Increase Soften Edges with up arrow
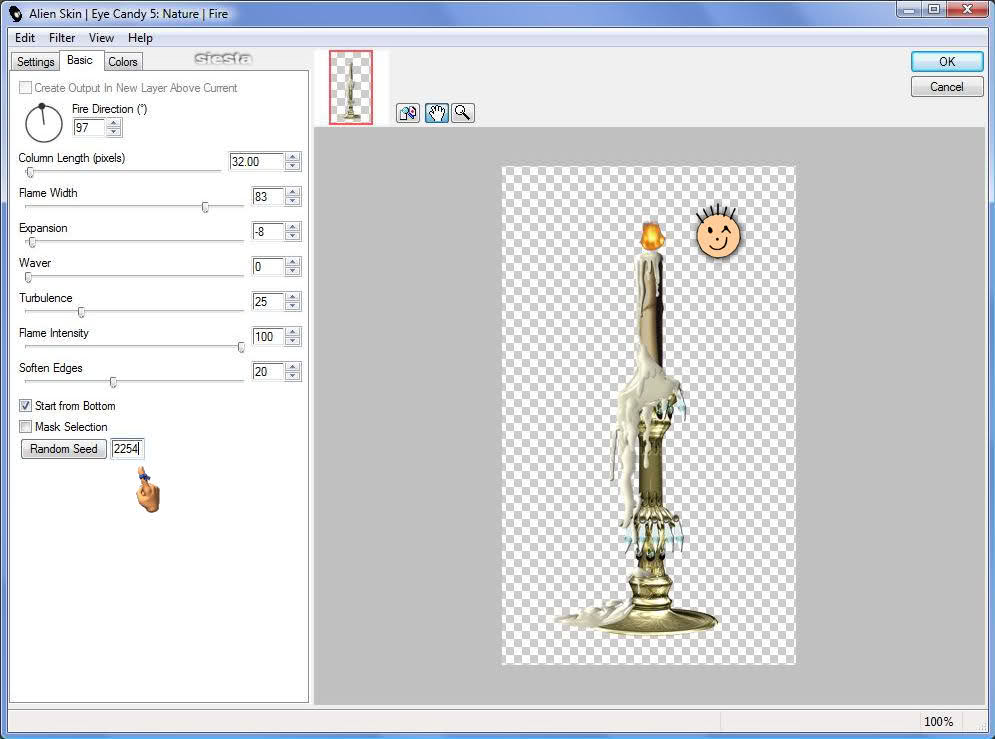 tap(292, 367)
